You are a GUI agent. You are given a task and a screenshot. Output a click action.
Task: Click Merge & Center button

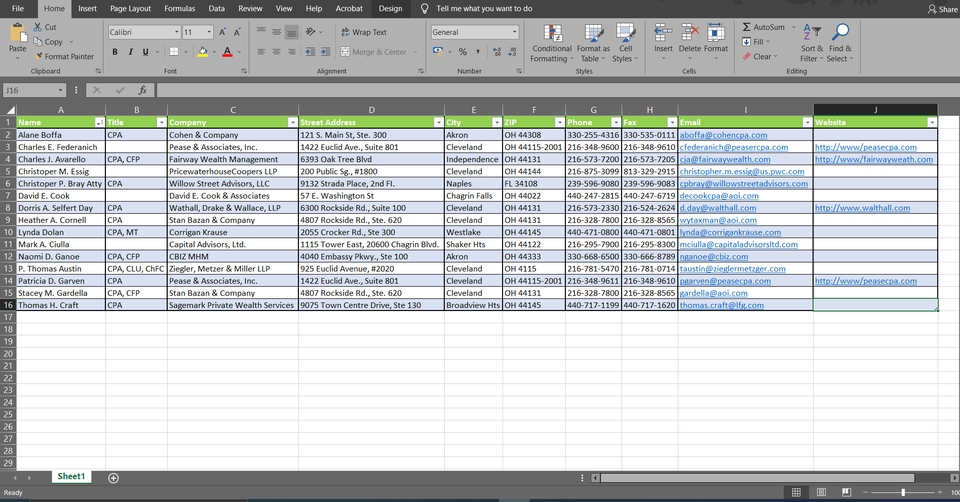point(373,52)
